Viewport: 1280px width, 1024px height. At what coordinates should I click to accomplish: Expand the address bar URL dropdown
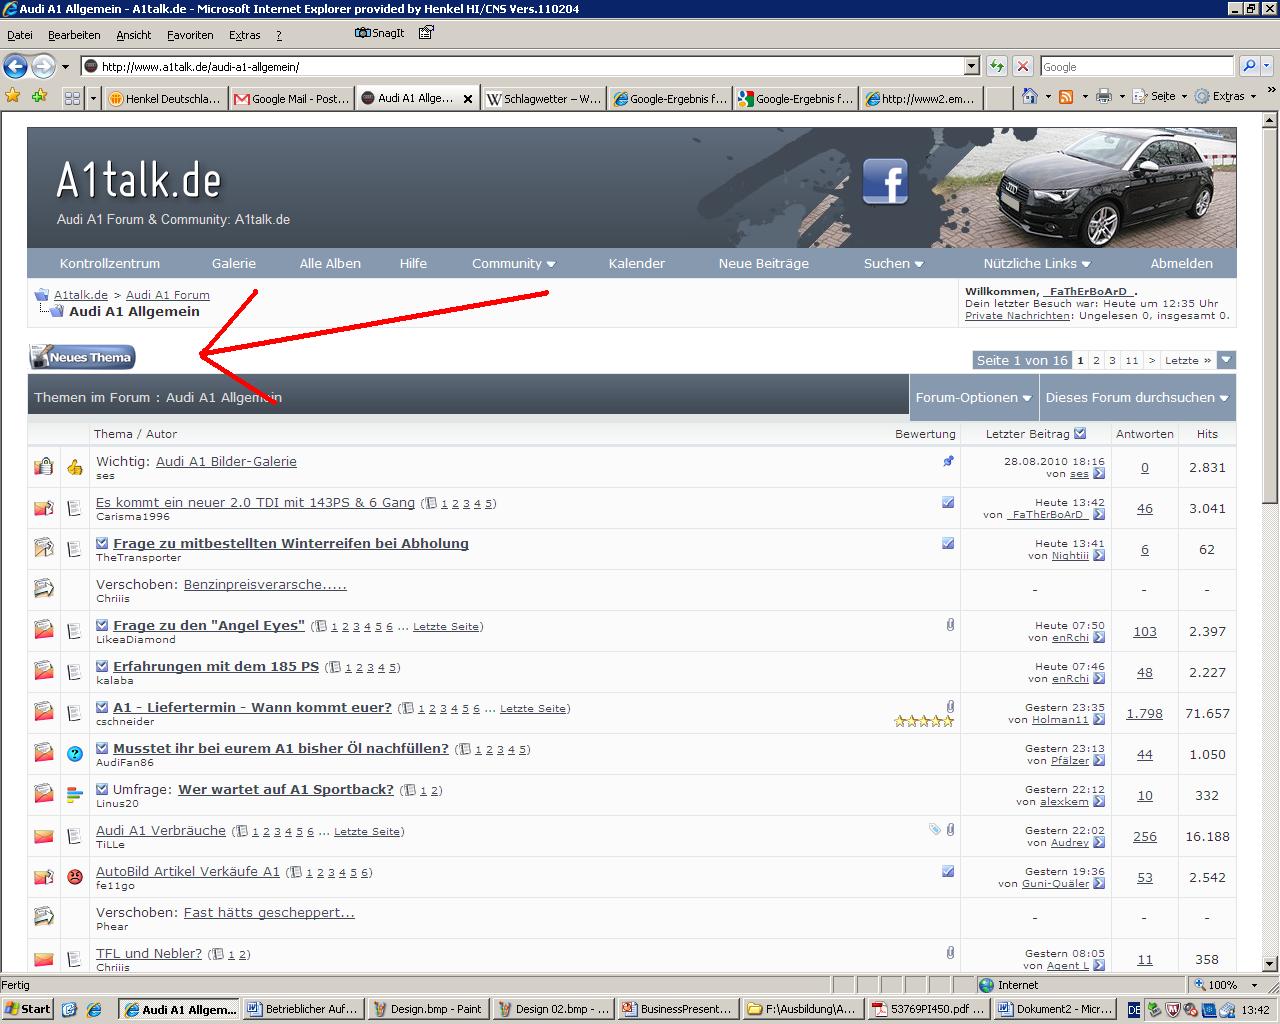(x=971, y=67)
